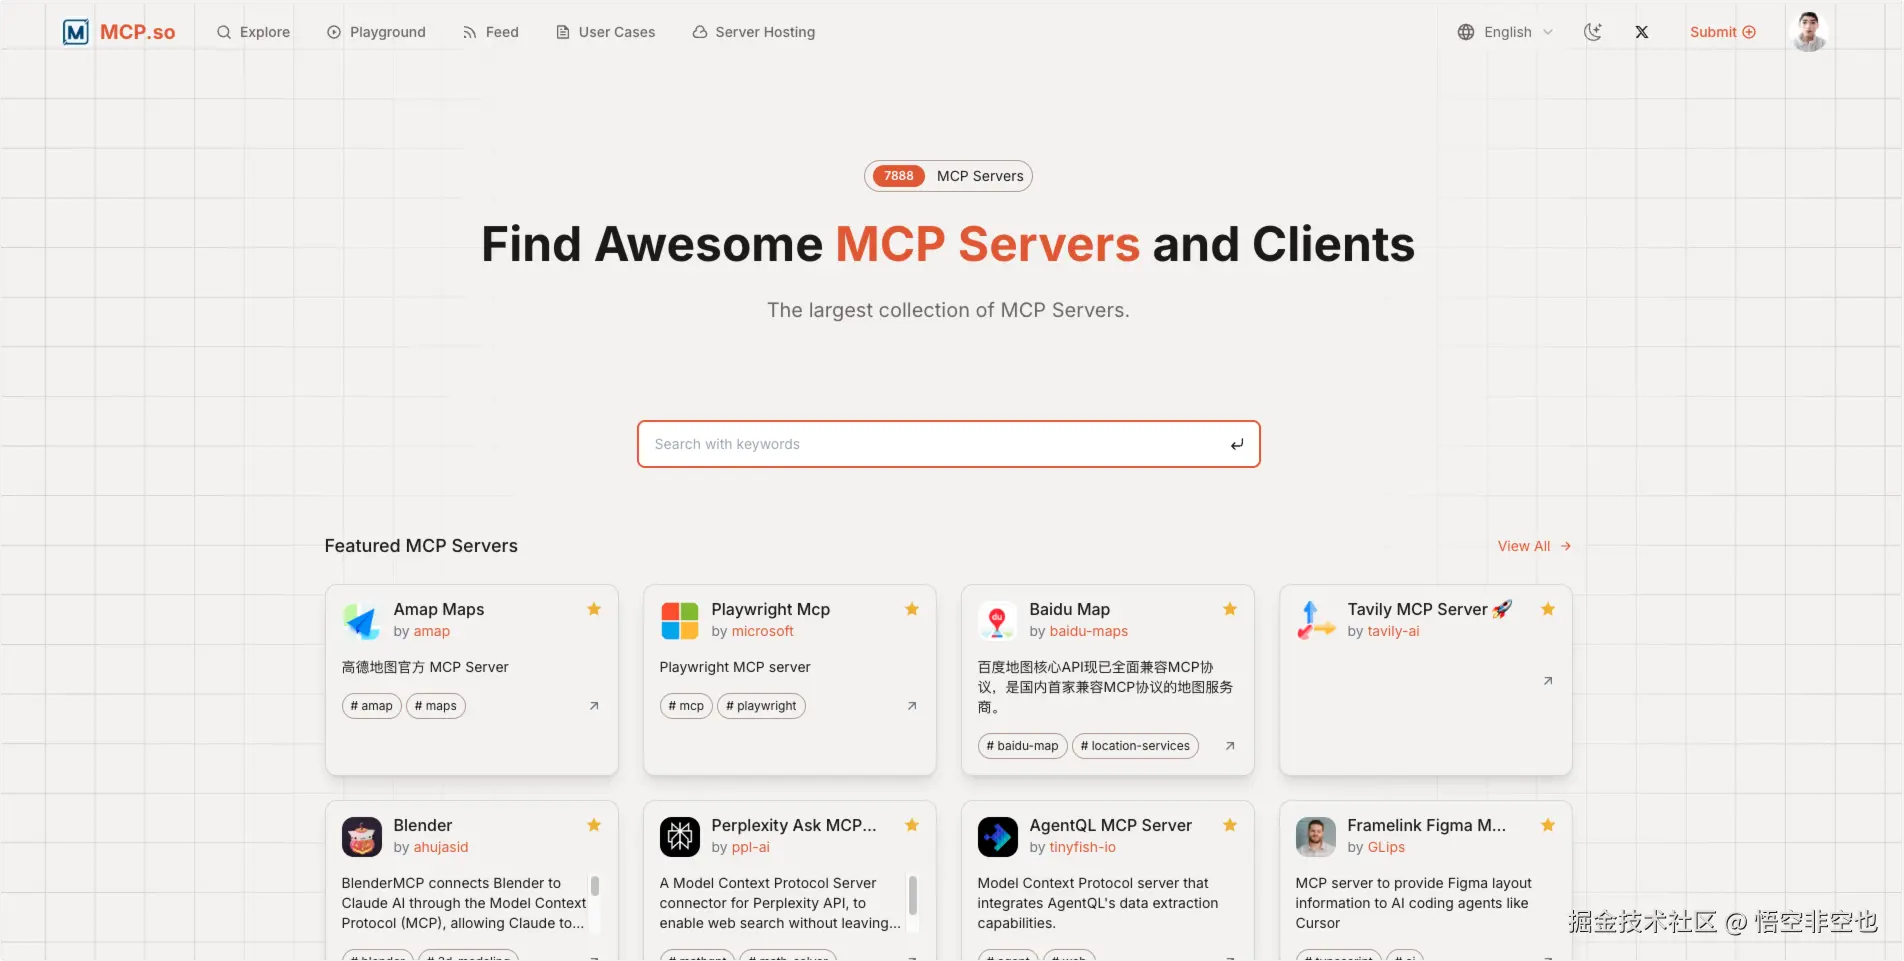Viewport: 1904px width, 961px height.
Task: Open the Blender card title
Action: tap(423, 825)
